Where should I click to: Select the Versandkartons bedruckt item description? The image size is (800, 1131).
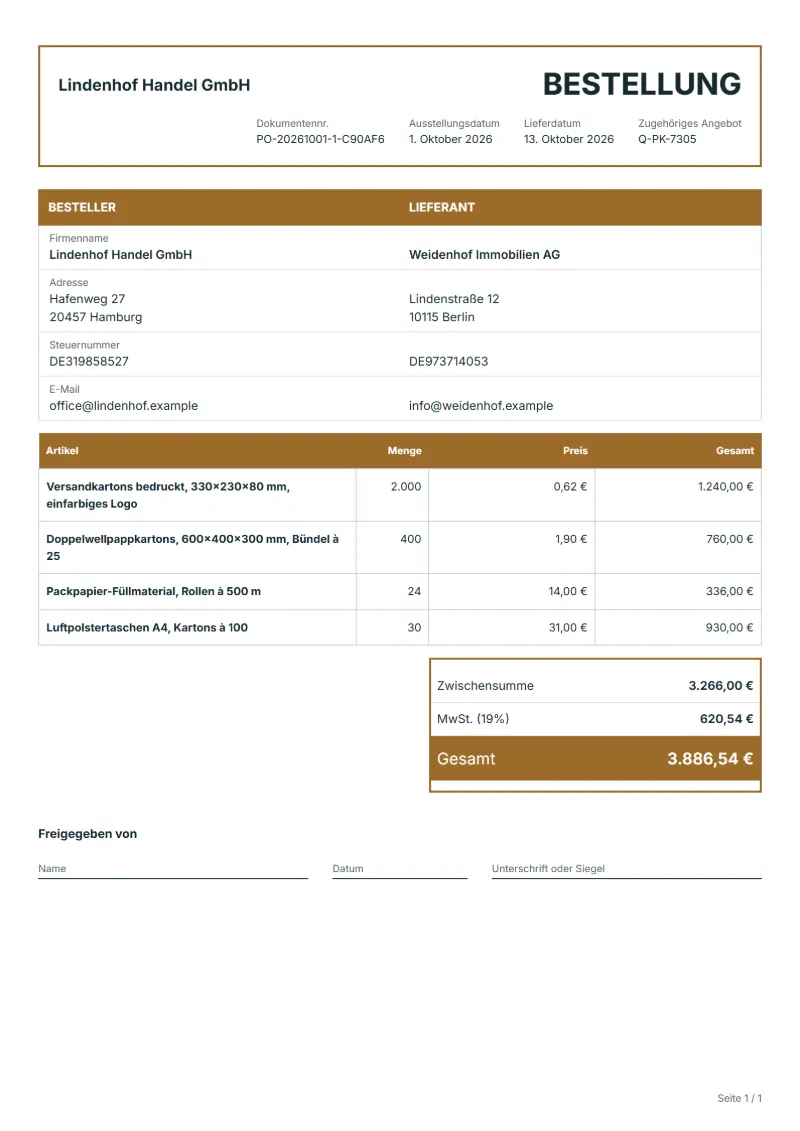tap(168, 495)
